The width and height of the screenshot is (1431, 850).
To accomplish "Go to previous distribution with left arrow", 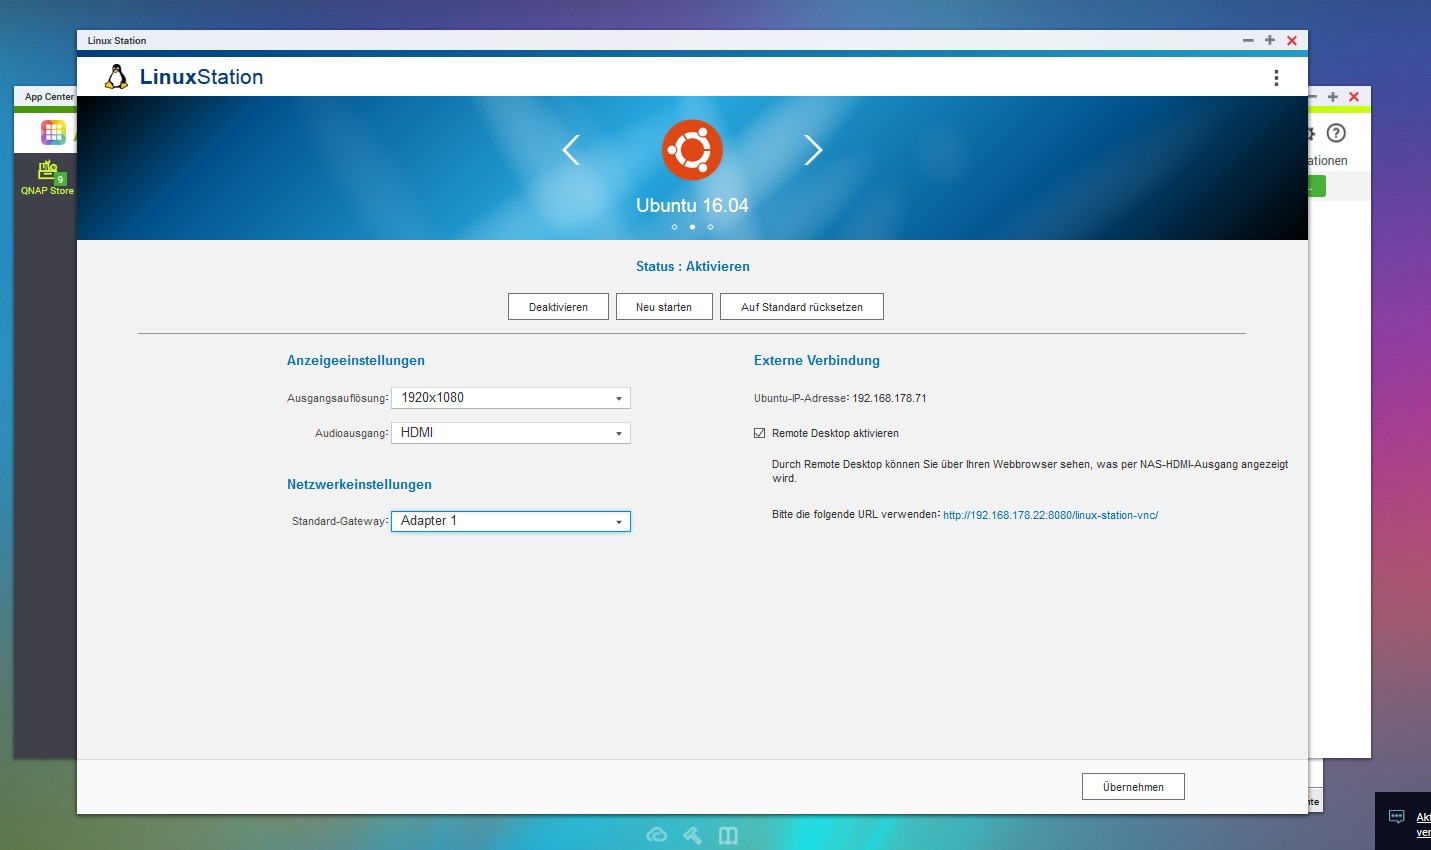I will 571,150.
